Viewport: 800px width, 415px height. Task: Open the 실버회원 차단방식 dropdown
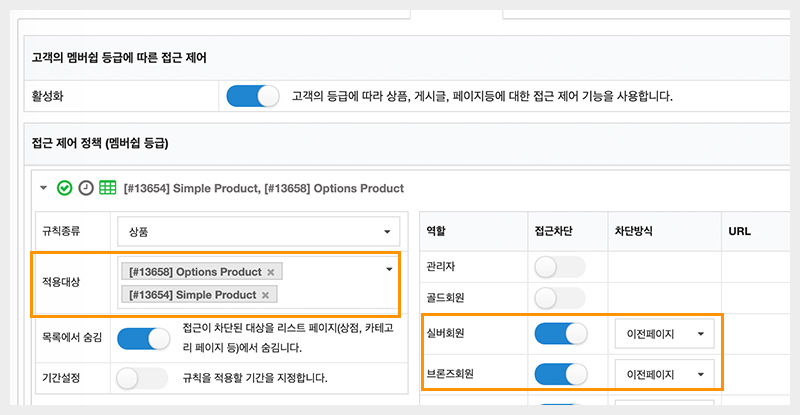pyautogui.click(x=664, y=334)
